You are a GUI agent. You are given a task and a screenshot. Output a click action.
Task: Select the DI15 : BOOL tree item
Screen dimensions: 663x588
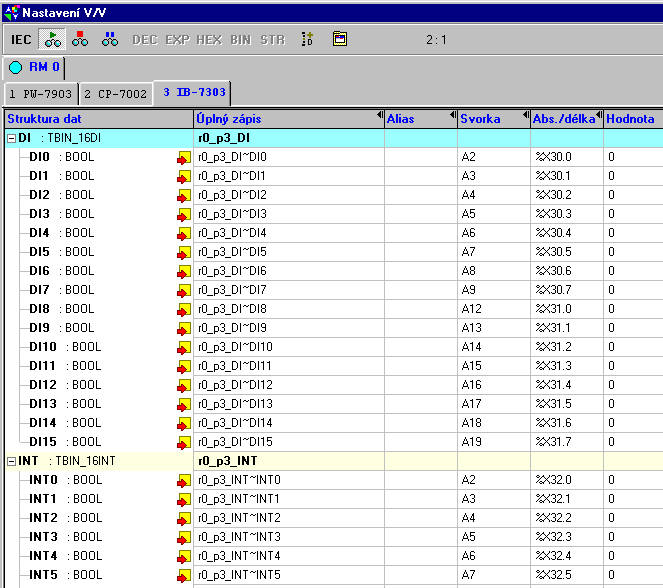pyautogui.click(x=65, y=442)
